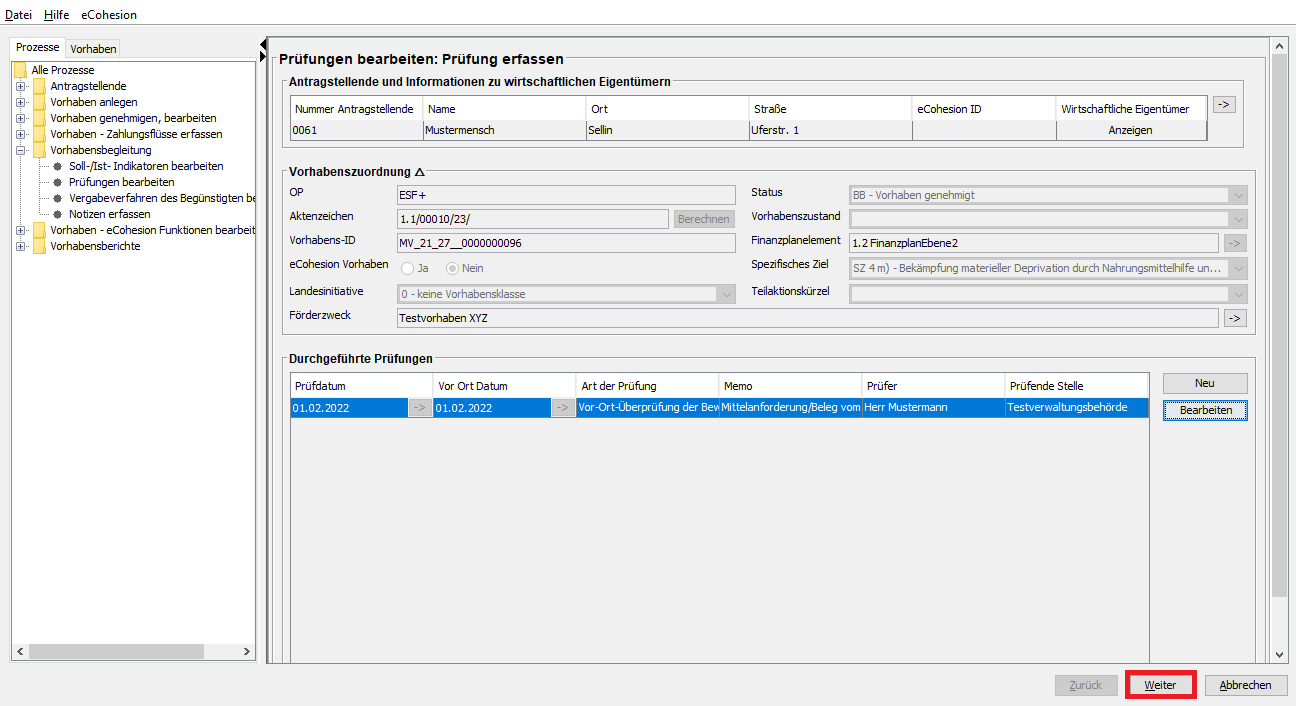Open the Vorhabenszustand dropdown
Viewport: 1296px width, 706px height.
pos(1239,219)
